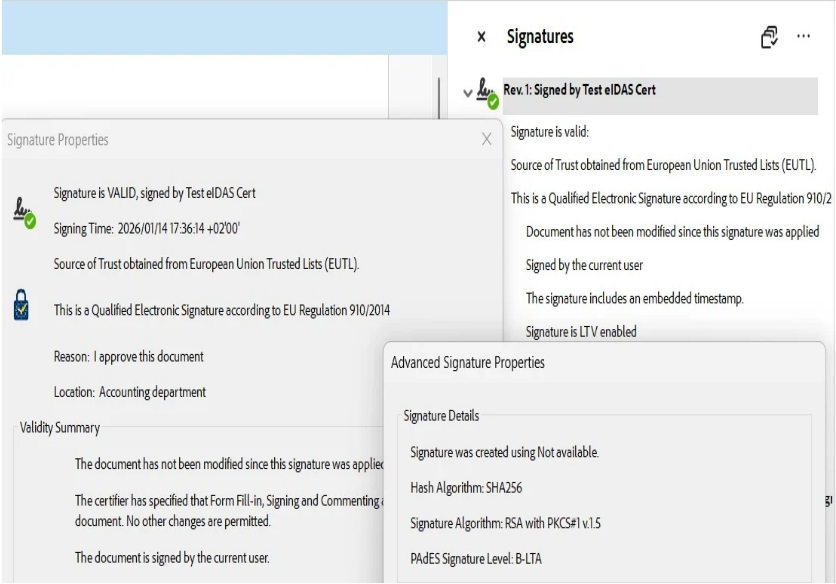Click 'Hash Algorithm: SHA256'

(x=466, y=487)
